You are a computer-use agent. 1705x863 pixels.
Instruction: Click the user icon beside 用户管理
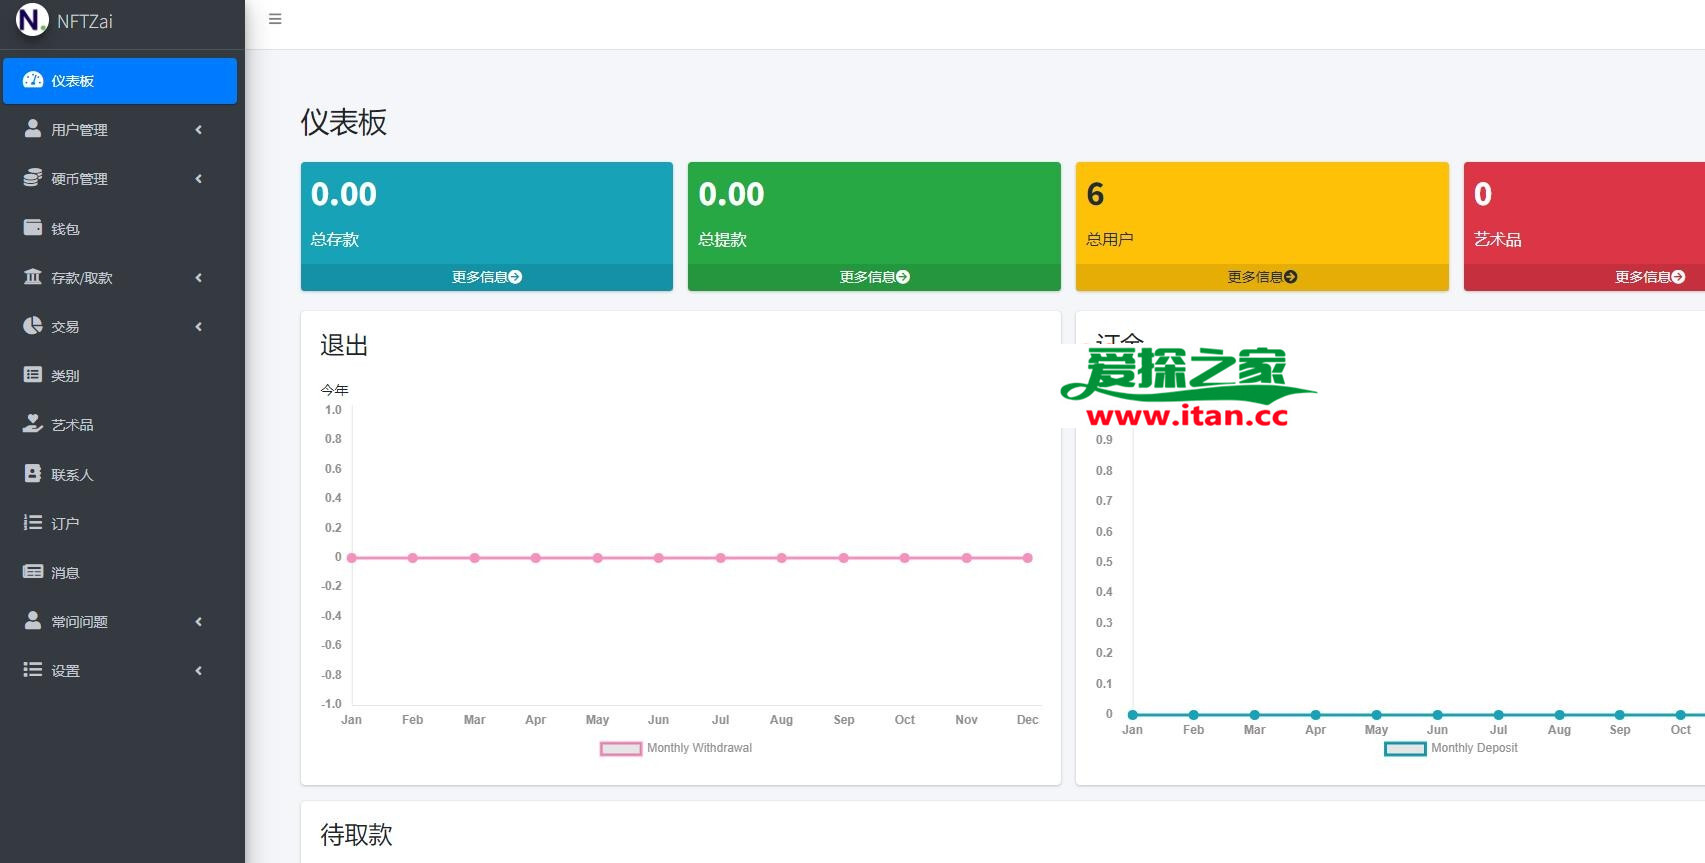click(x=33, y=129)
